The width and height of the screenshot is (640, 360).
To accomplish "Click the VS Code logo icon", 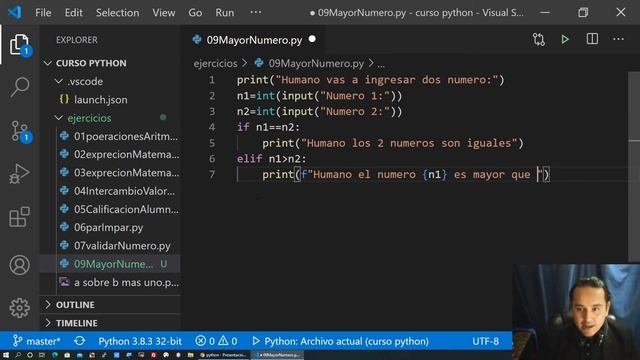I will pyautogui.click(x=15, y=12).
